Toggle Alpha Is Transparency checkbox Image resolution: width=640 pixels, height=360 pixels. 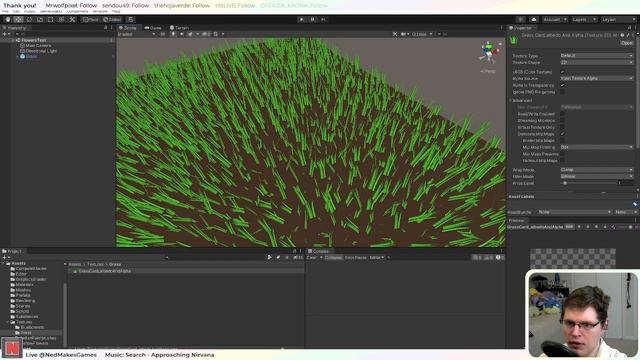(562, 85)
